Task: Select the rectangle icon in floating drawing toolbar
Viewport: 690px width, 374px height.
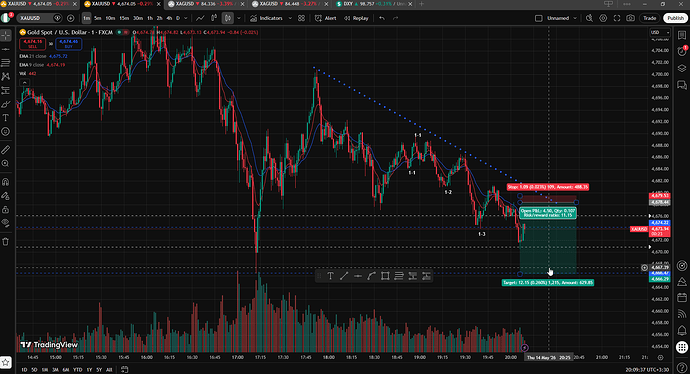Action: pyautogui.click(x=385, y=276)
